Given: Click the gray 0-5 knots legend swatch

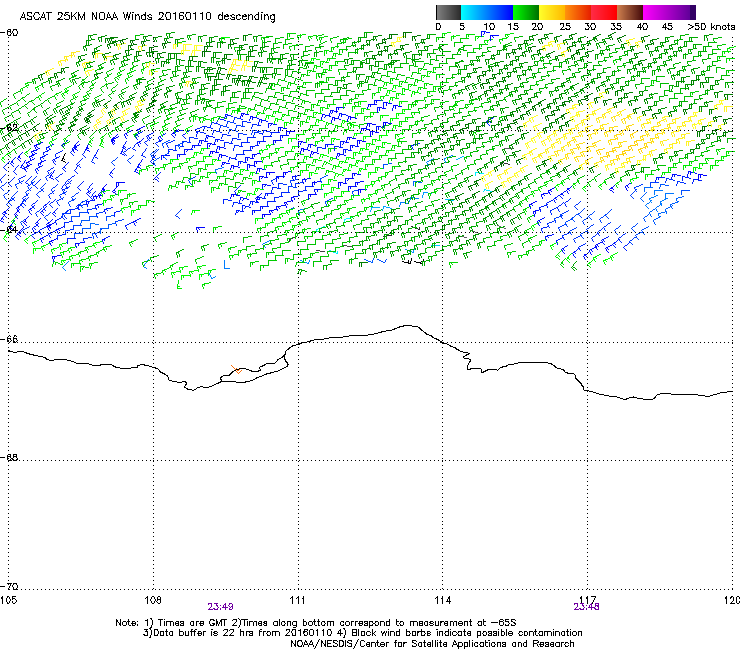Looking at the screenshot, I should [x=449, y=12].
